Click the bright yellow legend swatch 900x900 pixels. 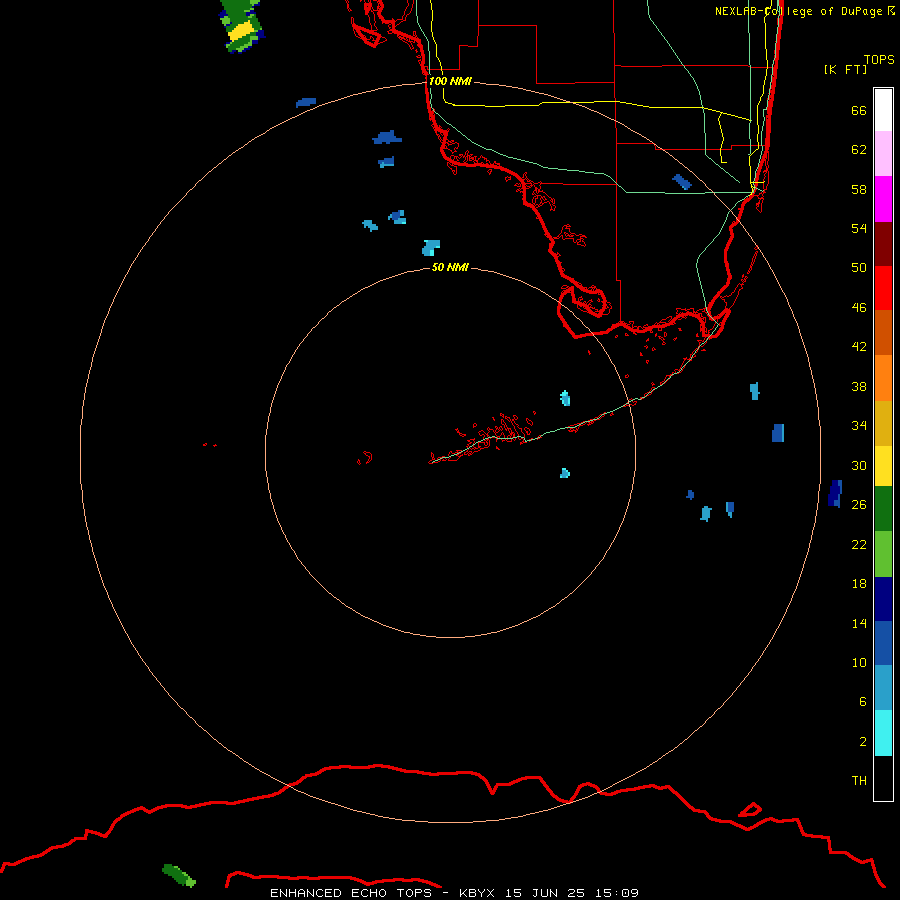tap(883, 466)
